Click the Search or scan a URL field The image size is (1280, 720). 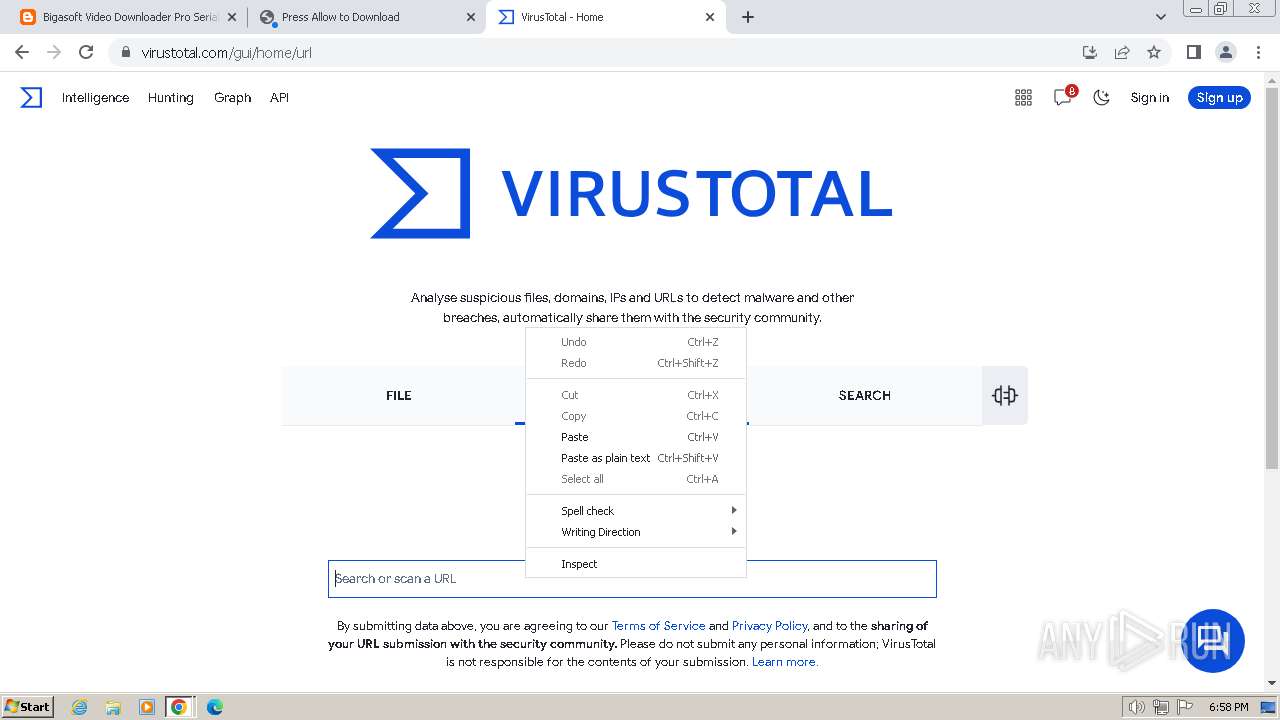[x=632, y=579]
